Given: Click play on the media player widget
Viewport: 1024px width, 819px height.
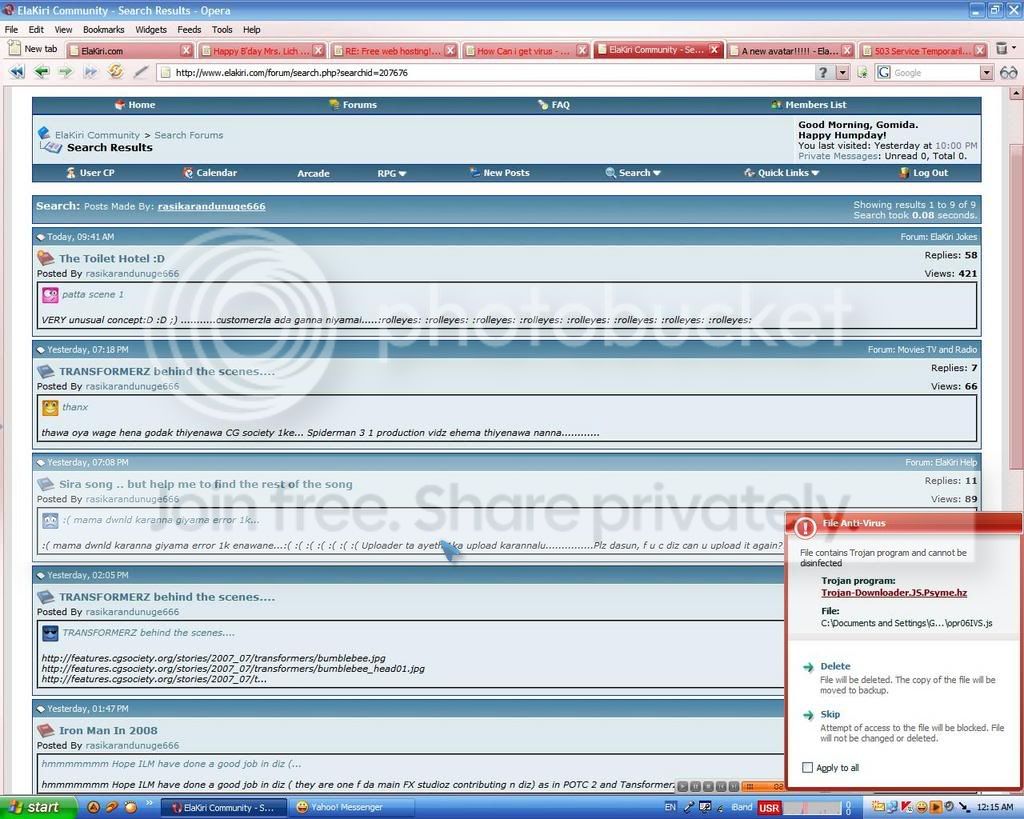Looking at the screenshot, I should tap(682, 786).
